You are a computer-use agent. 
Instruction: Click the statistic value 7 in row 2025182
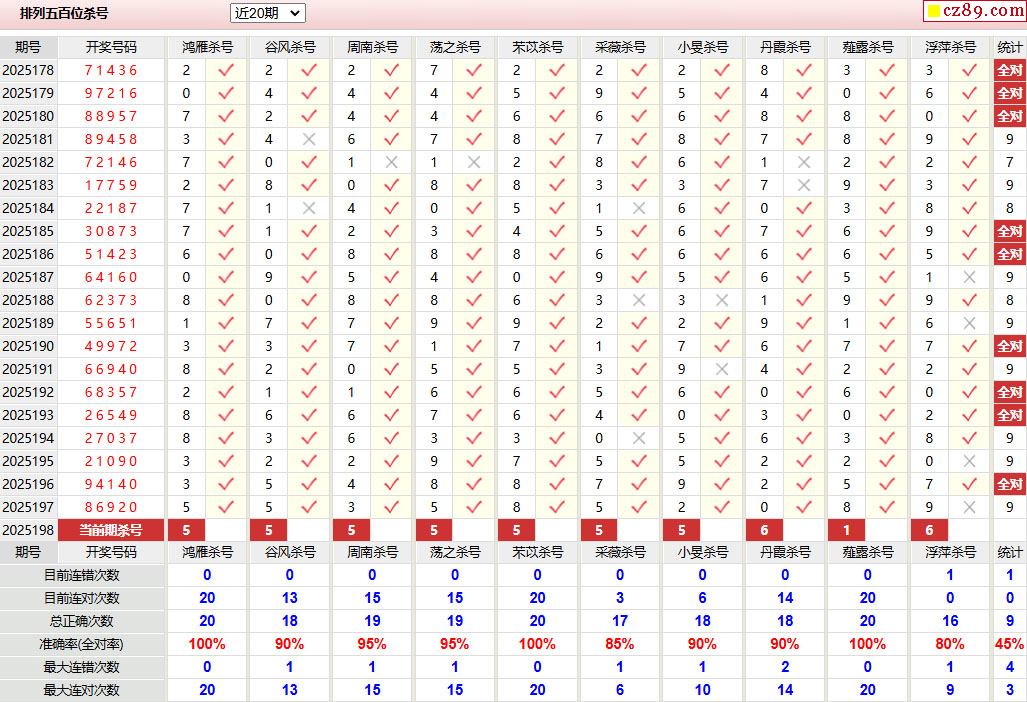click(1009, 162)
